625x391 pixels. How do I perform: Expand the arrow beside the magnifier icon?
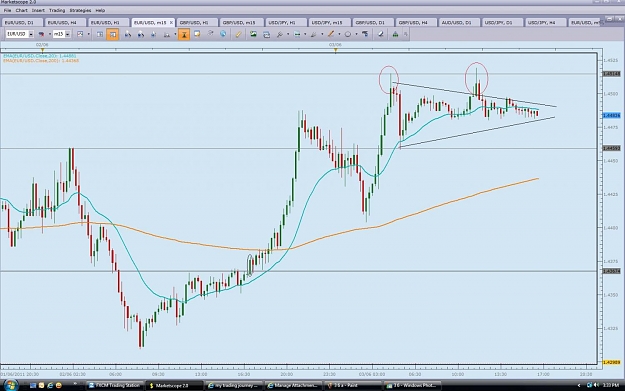coord(288,34)
